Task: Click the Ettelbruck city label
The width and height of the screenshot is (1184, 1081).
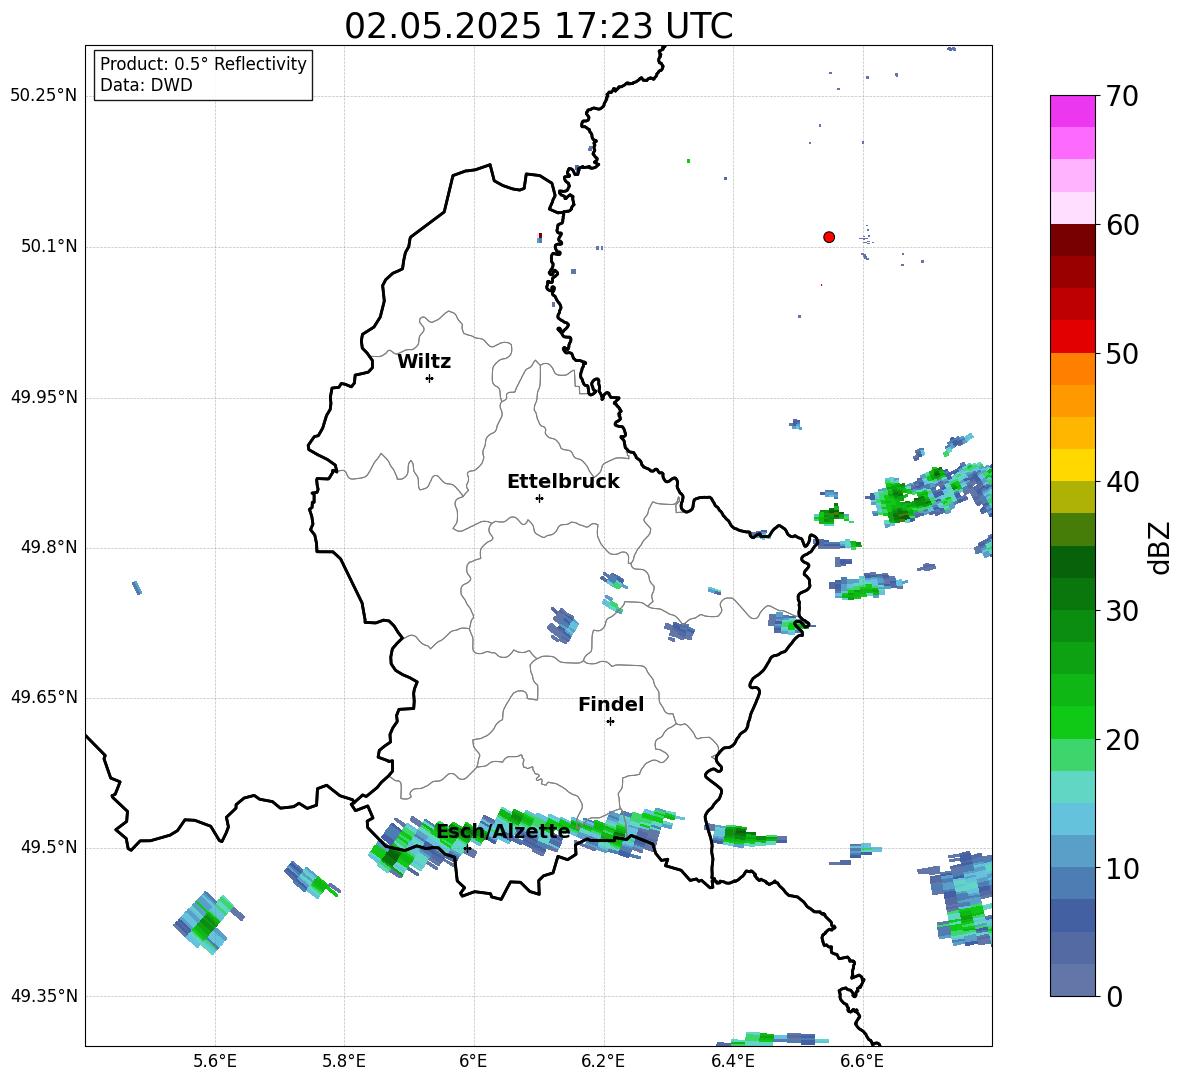Action: (x=563, y=482)
